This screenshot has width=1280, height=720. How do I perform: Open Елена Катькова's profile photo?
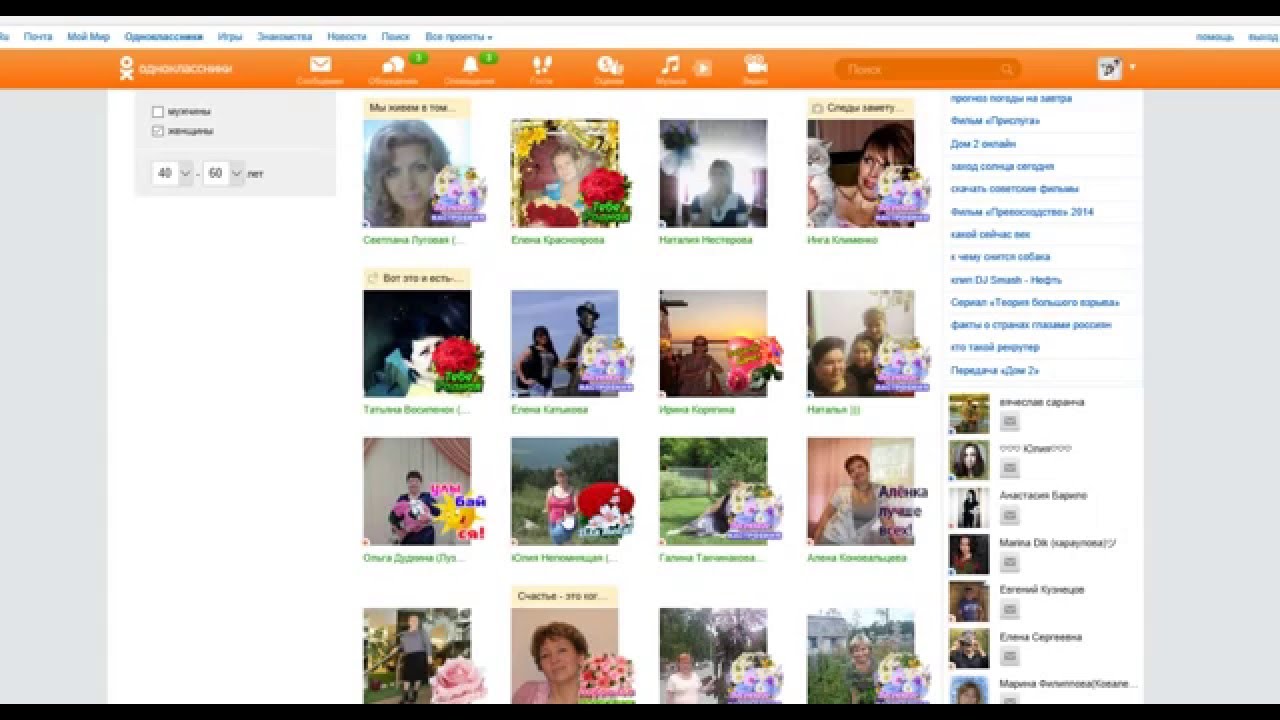[x=565, y=344]
